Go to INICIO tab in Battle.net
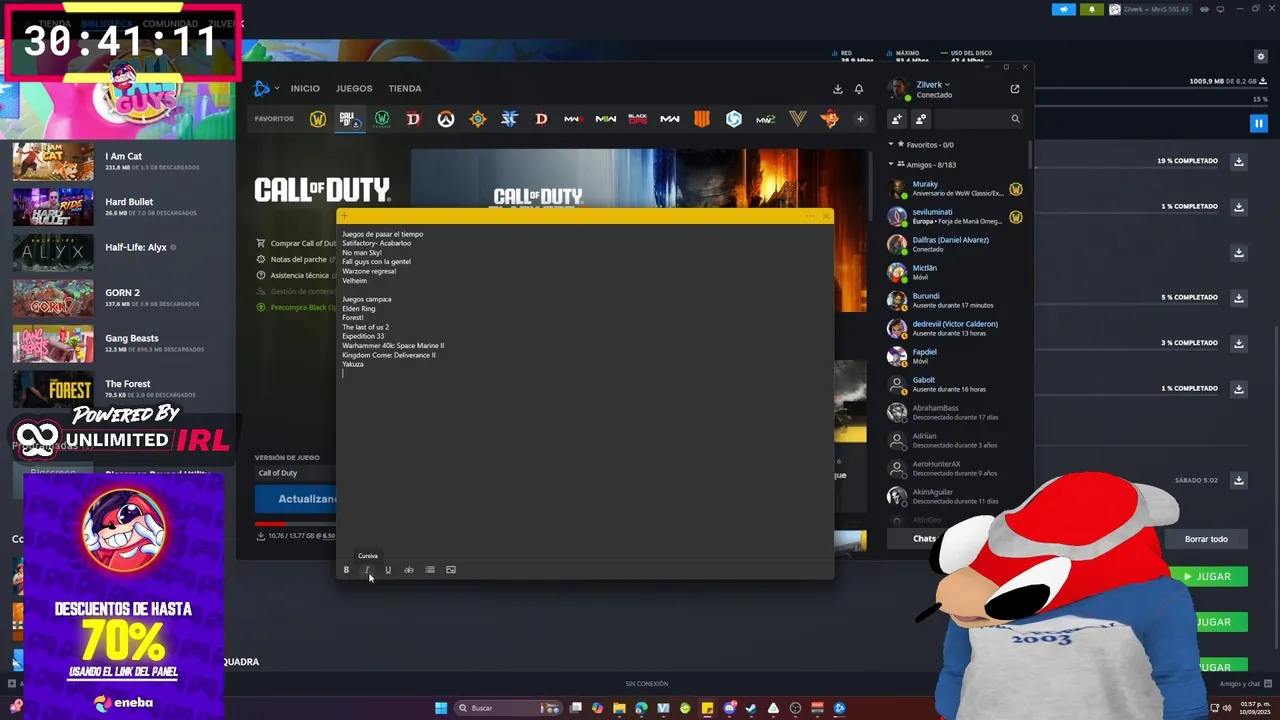This screenshot has width=1280, height=720. [x=305, y=89]
